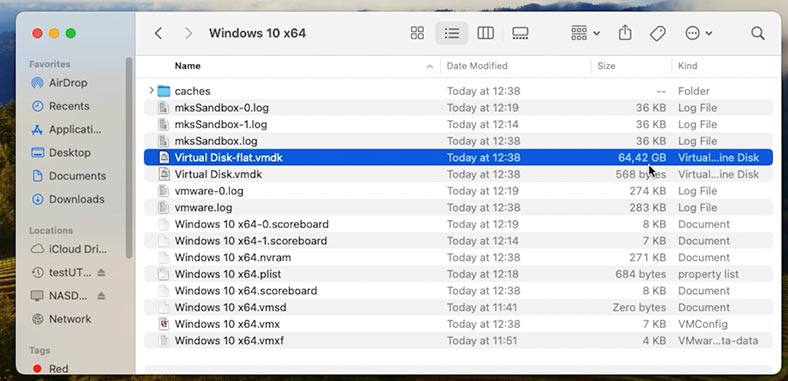The width and height of the screenshot is (788, 381).
Task: Open the Share button
Action: click(x=625, y=33)
